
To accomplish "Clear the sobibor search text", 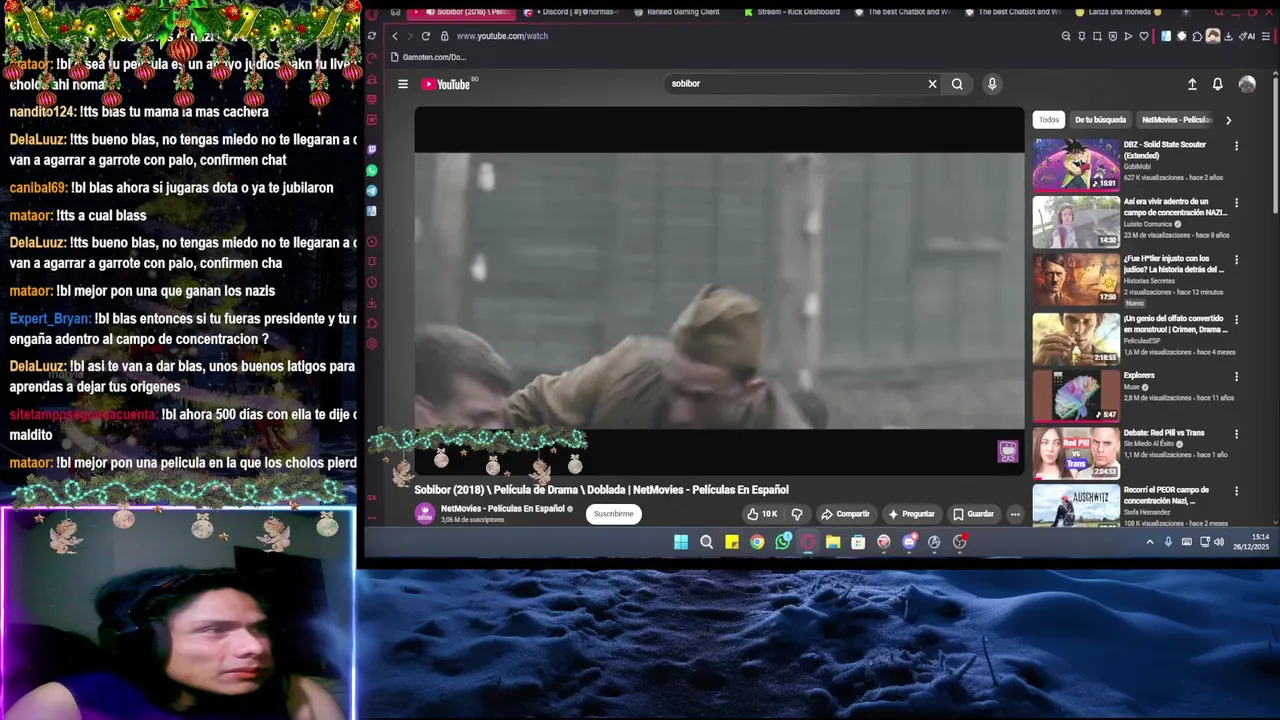I will pos(932,84).
